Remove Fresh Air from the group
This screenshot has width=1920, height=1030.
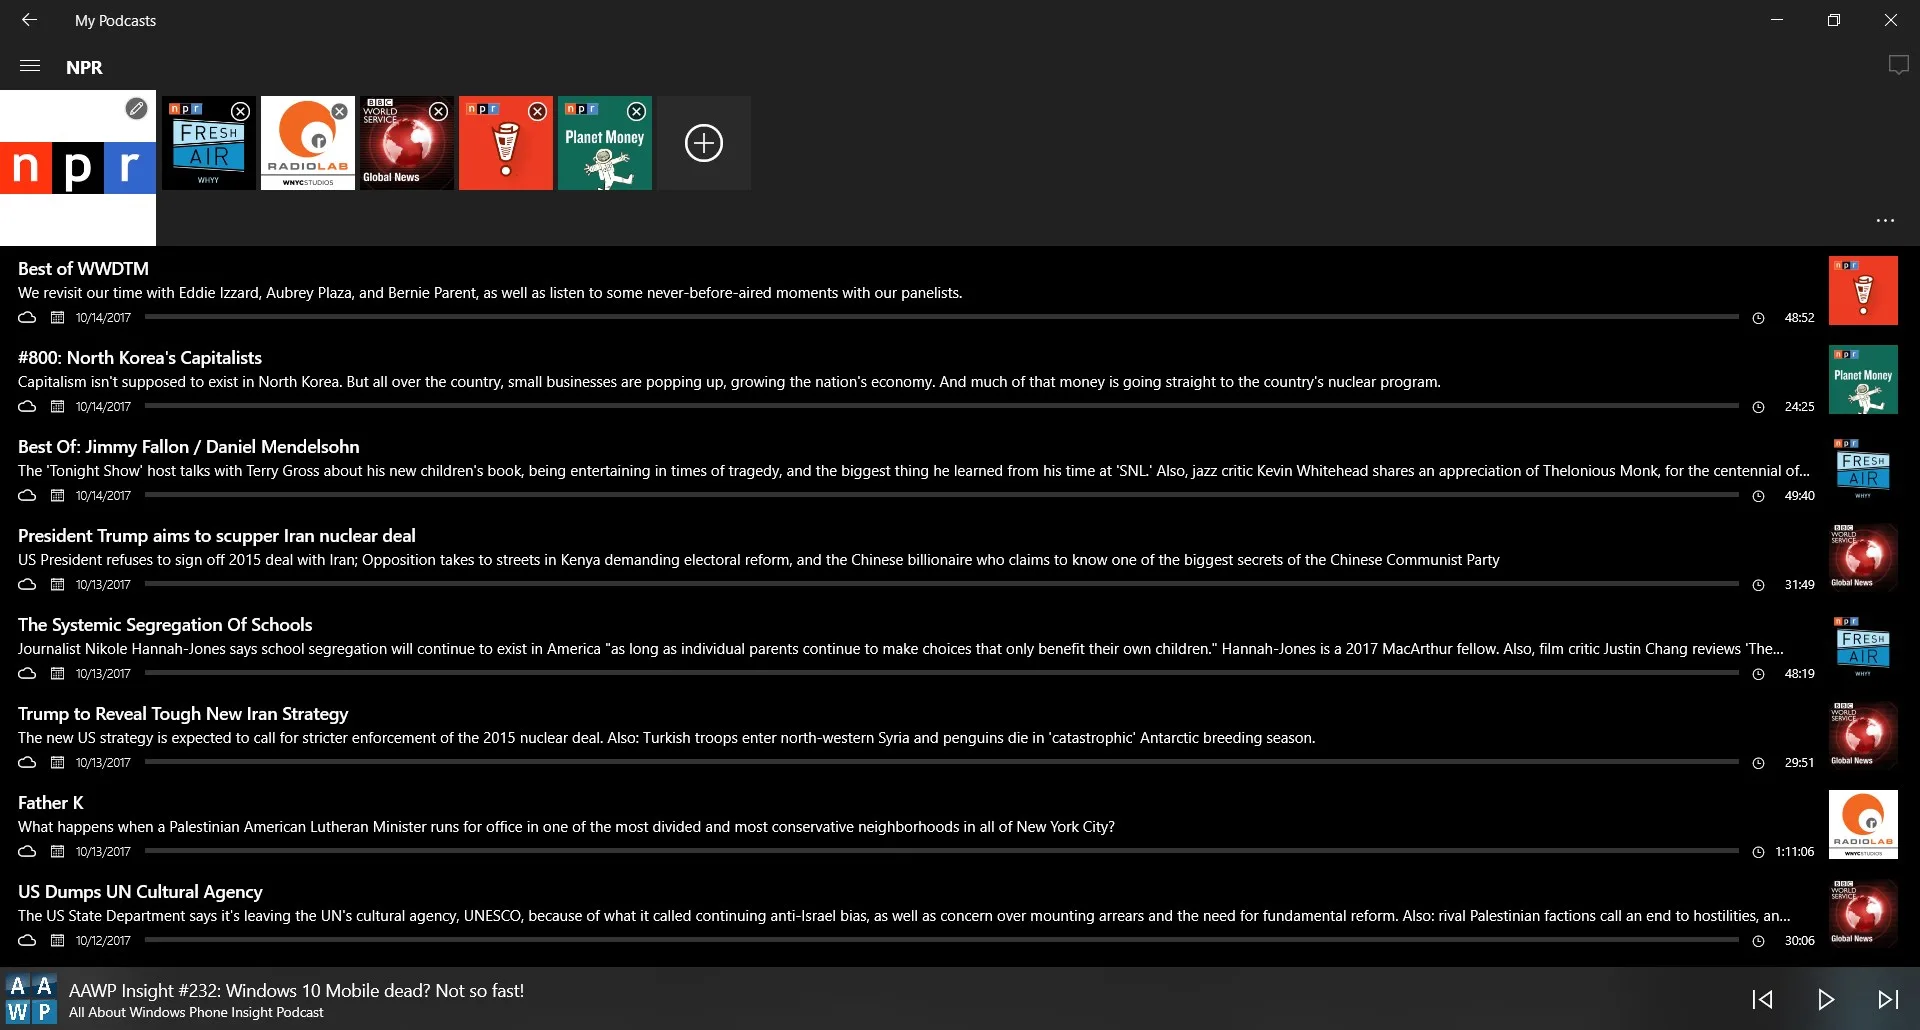240,111
